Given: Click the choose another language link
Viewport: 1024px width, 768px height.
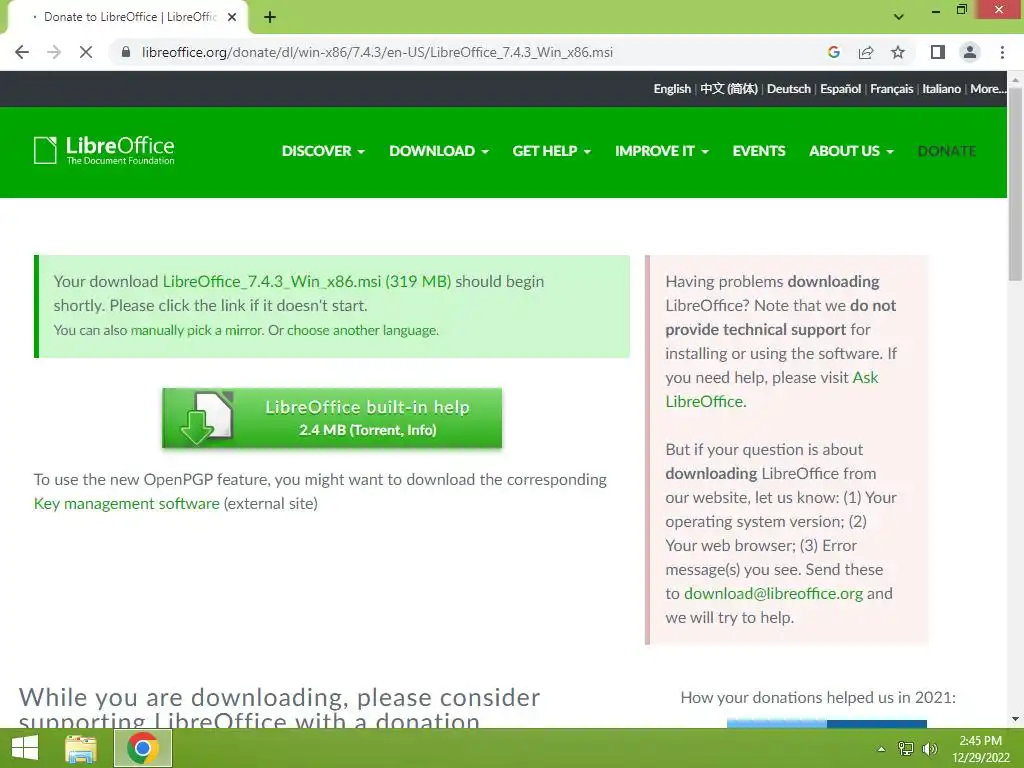Looking at the screenshot, I should (x=362, y=330).
